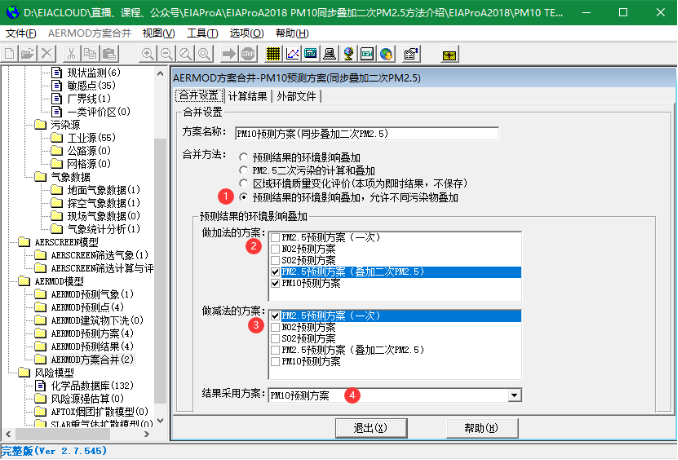Check NO2预测方案 in 做加法的方案 list
This screenshot has width=678, height=460.
pyautogui.click(x=275, y=249)
